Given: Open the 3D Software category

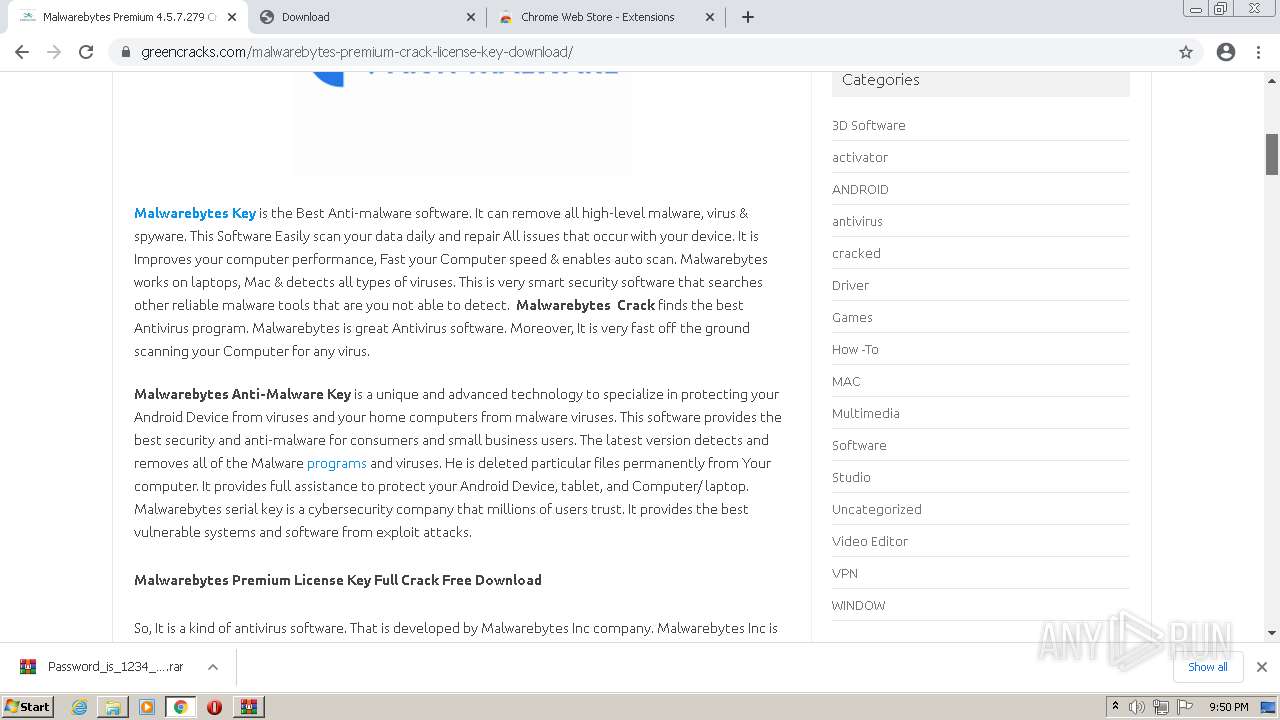Looking at the screenshot, I should click(869, 125).
